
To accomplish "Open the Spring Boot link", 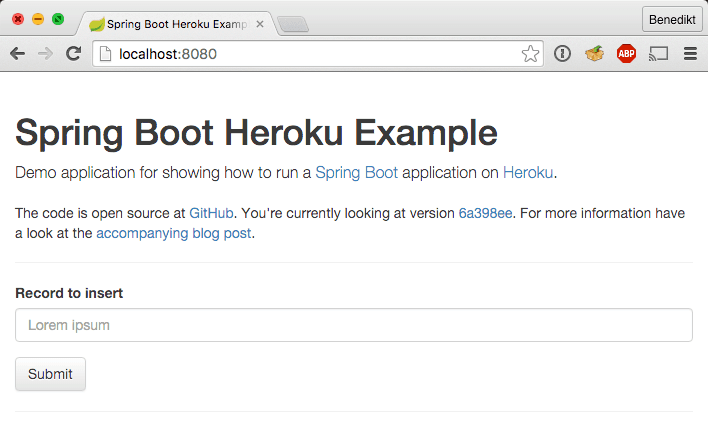I will click(x=356, y=172).
